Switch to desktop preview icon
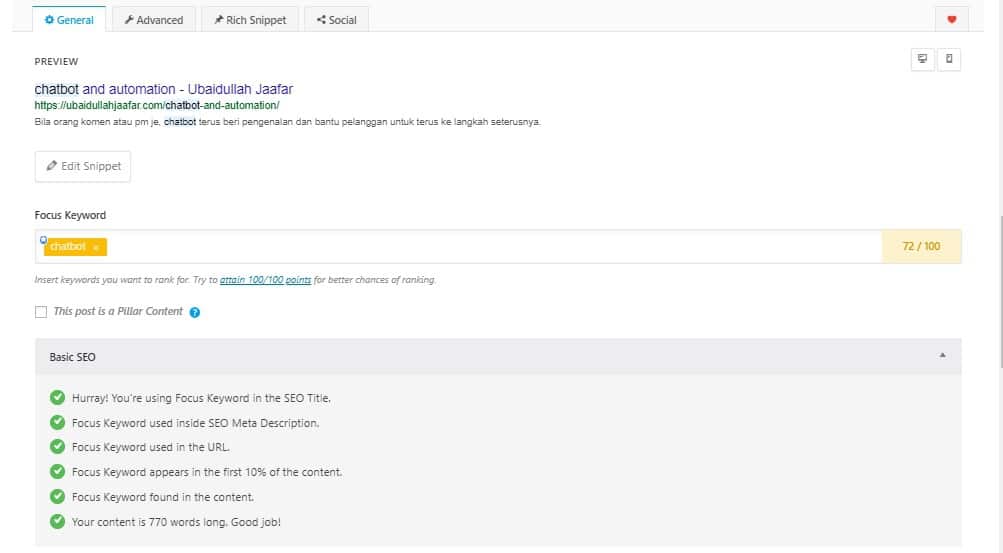This screenshot has height=553, width=1003. click(922, 59)
